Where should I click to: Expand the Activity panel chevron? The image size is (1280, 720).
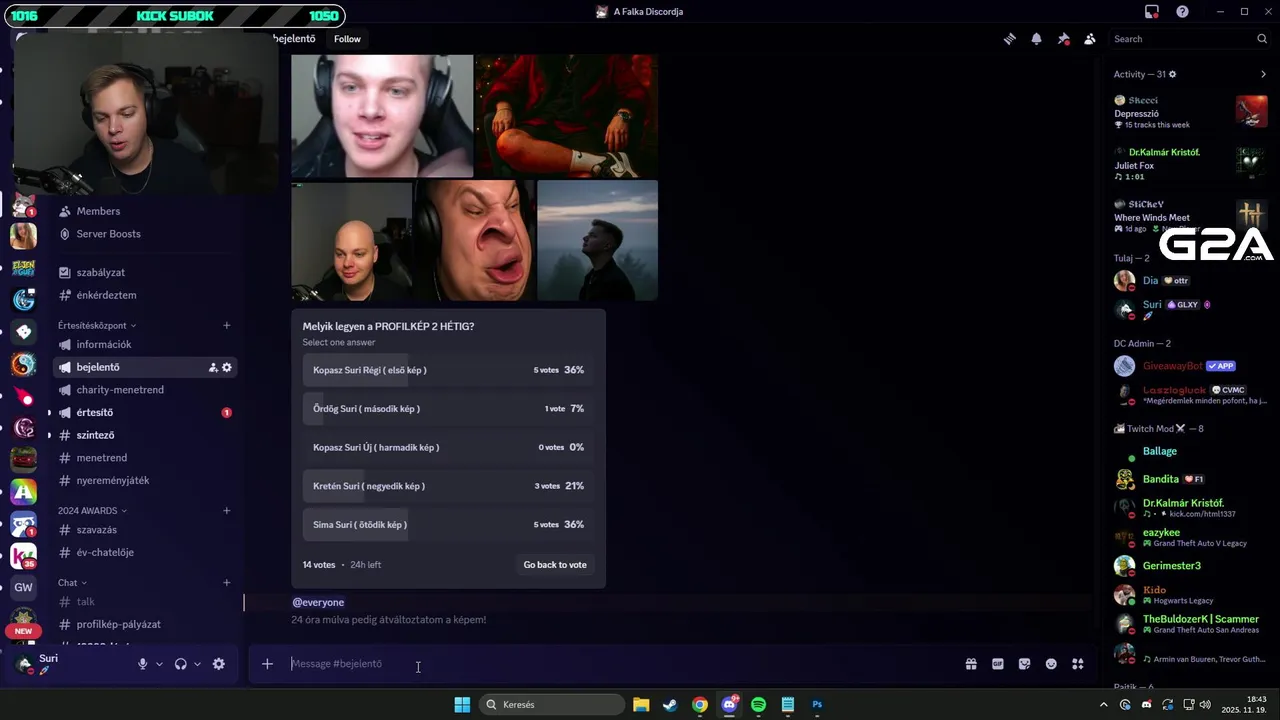[1263, 74]
